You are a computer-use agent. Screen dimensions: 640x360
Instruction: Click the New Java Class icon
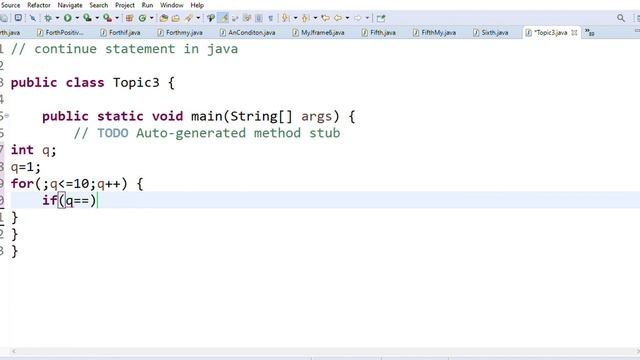[x=142, y=18]
